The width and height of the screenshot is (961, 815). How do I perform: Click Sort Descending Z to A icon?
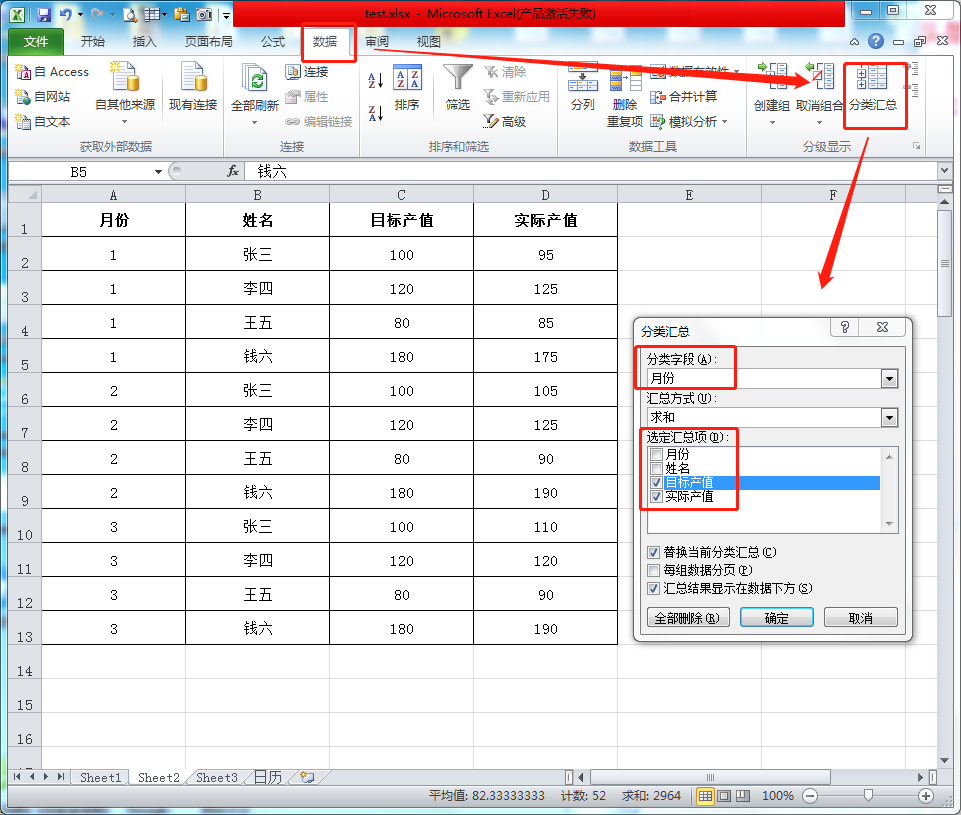click(376, 113)
